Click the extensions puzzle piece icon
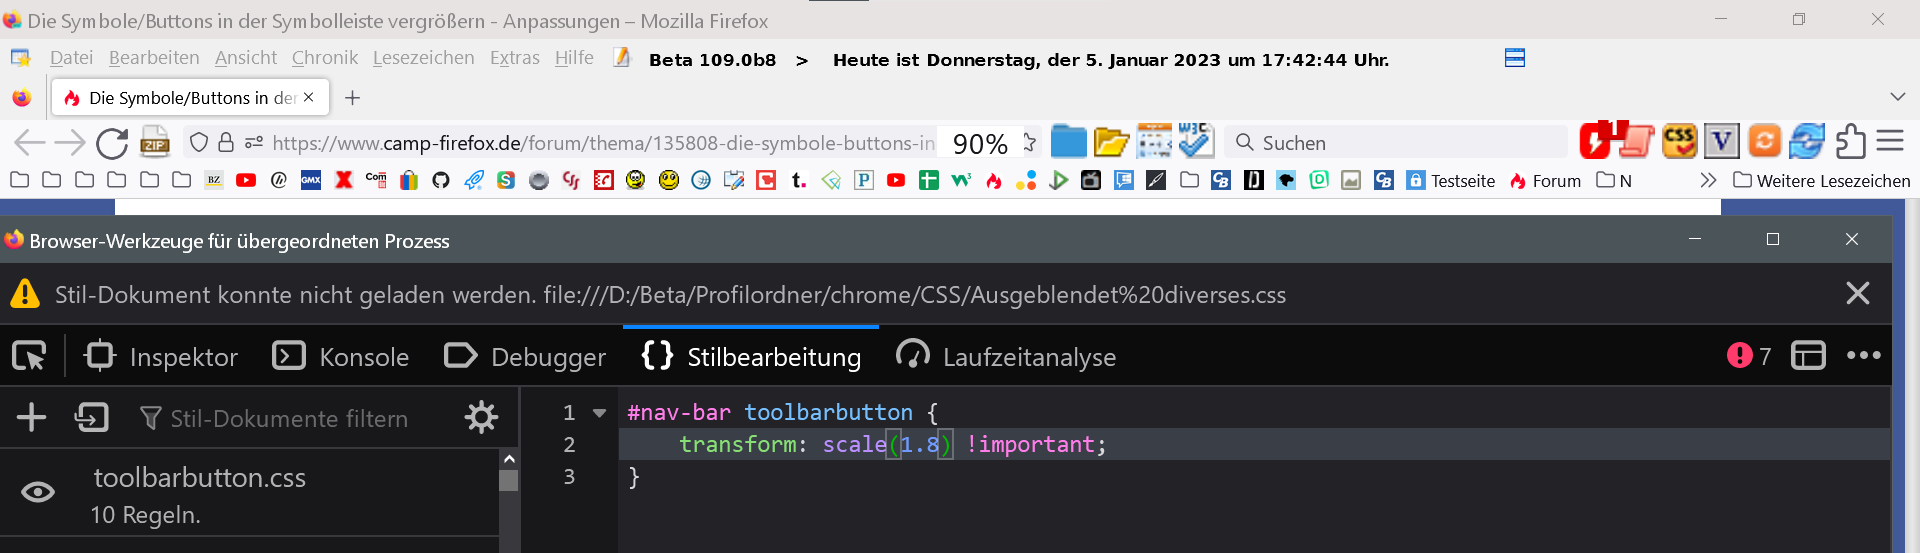This screenshot has width=1920, height=553. coord(1850,142)
